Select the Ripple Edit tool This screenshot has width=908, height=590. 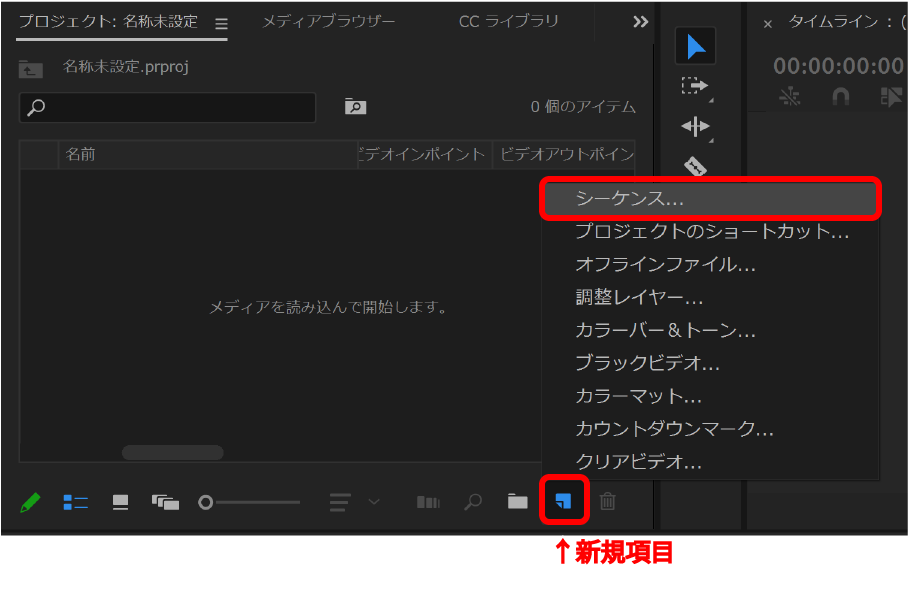pyautogui.click(x=695, y=126)
